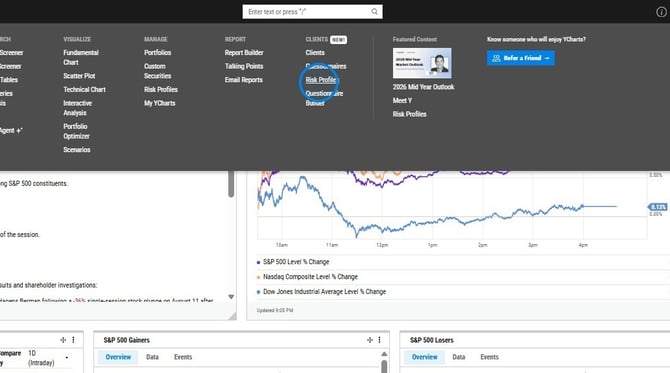Open Risk Profiles featured content link
The height and width of the screenshot is (373, 670).
(409, 114)
